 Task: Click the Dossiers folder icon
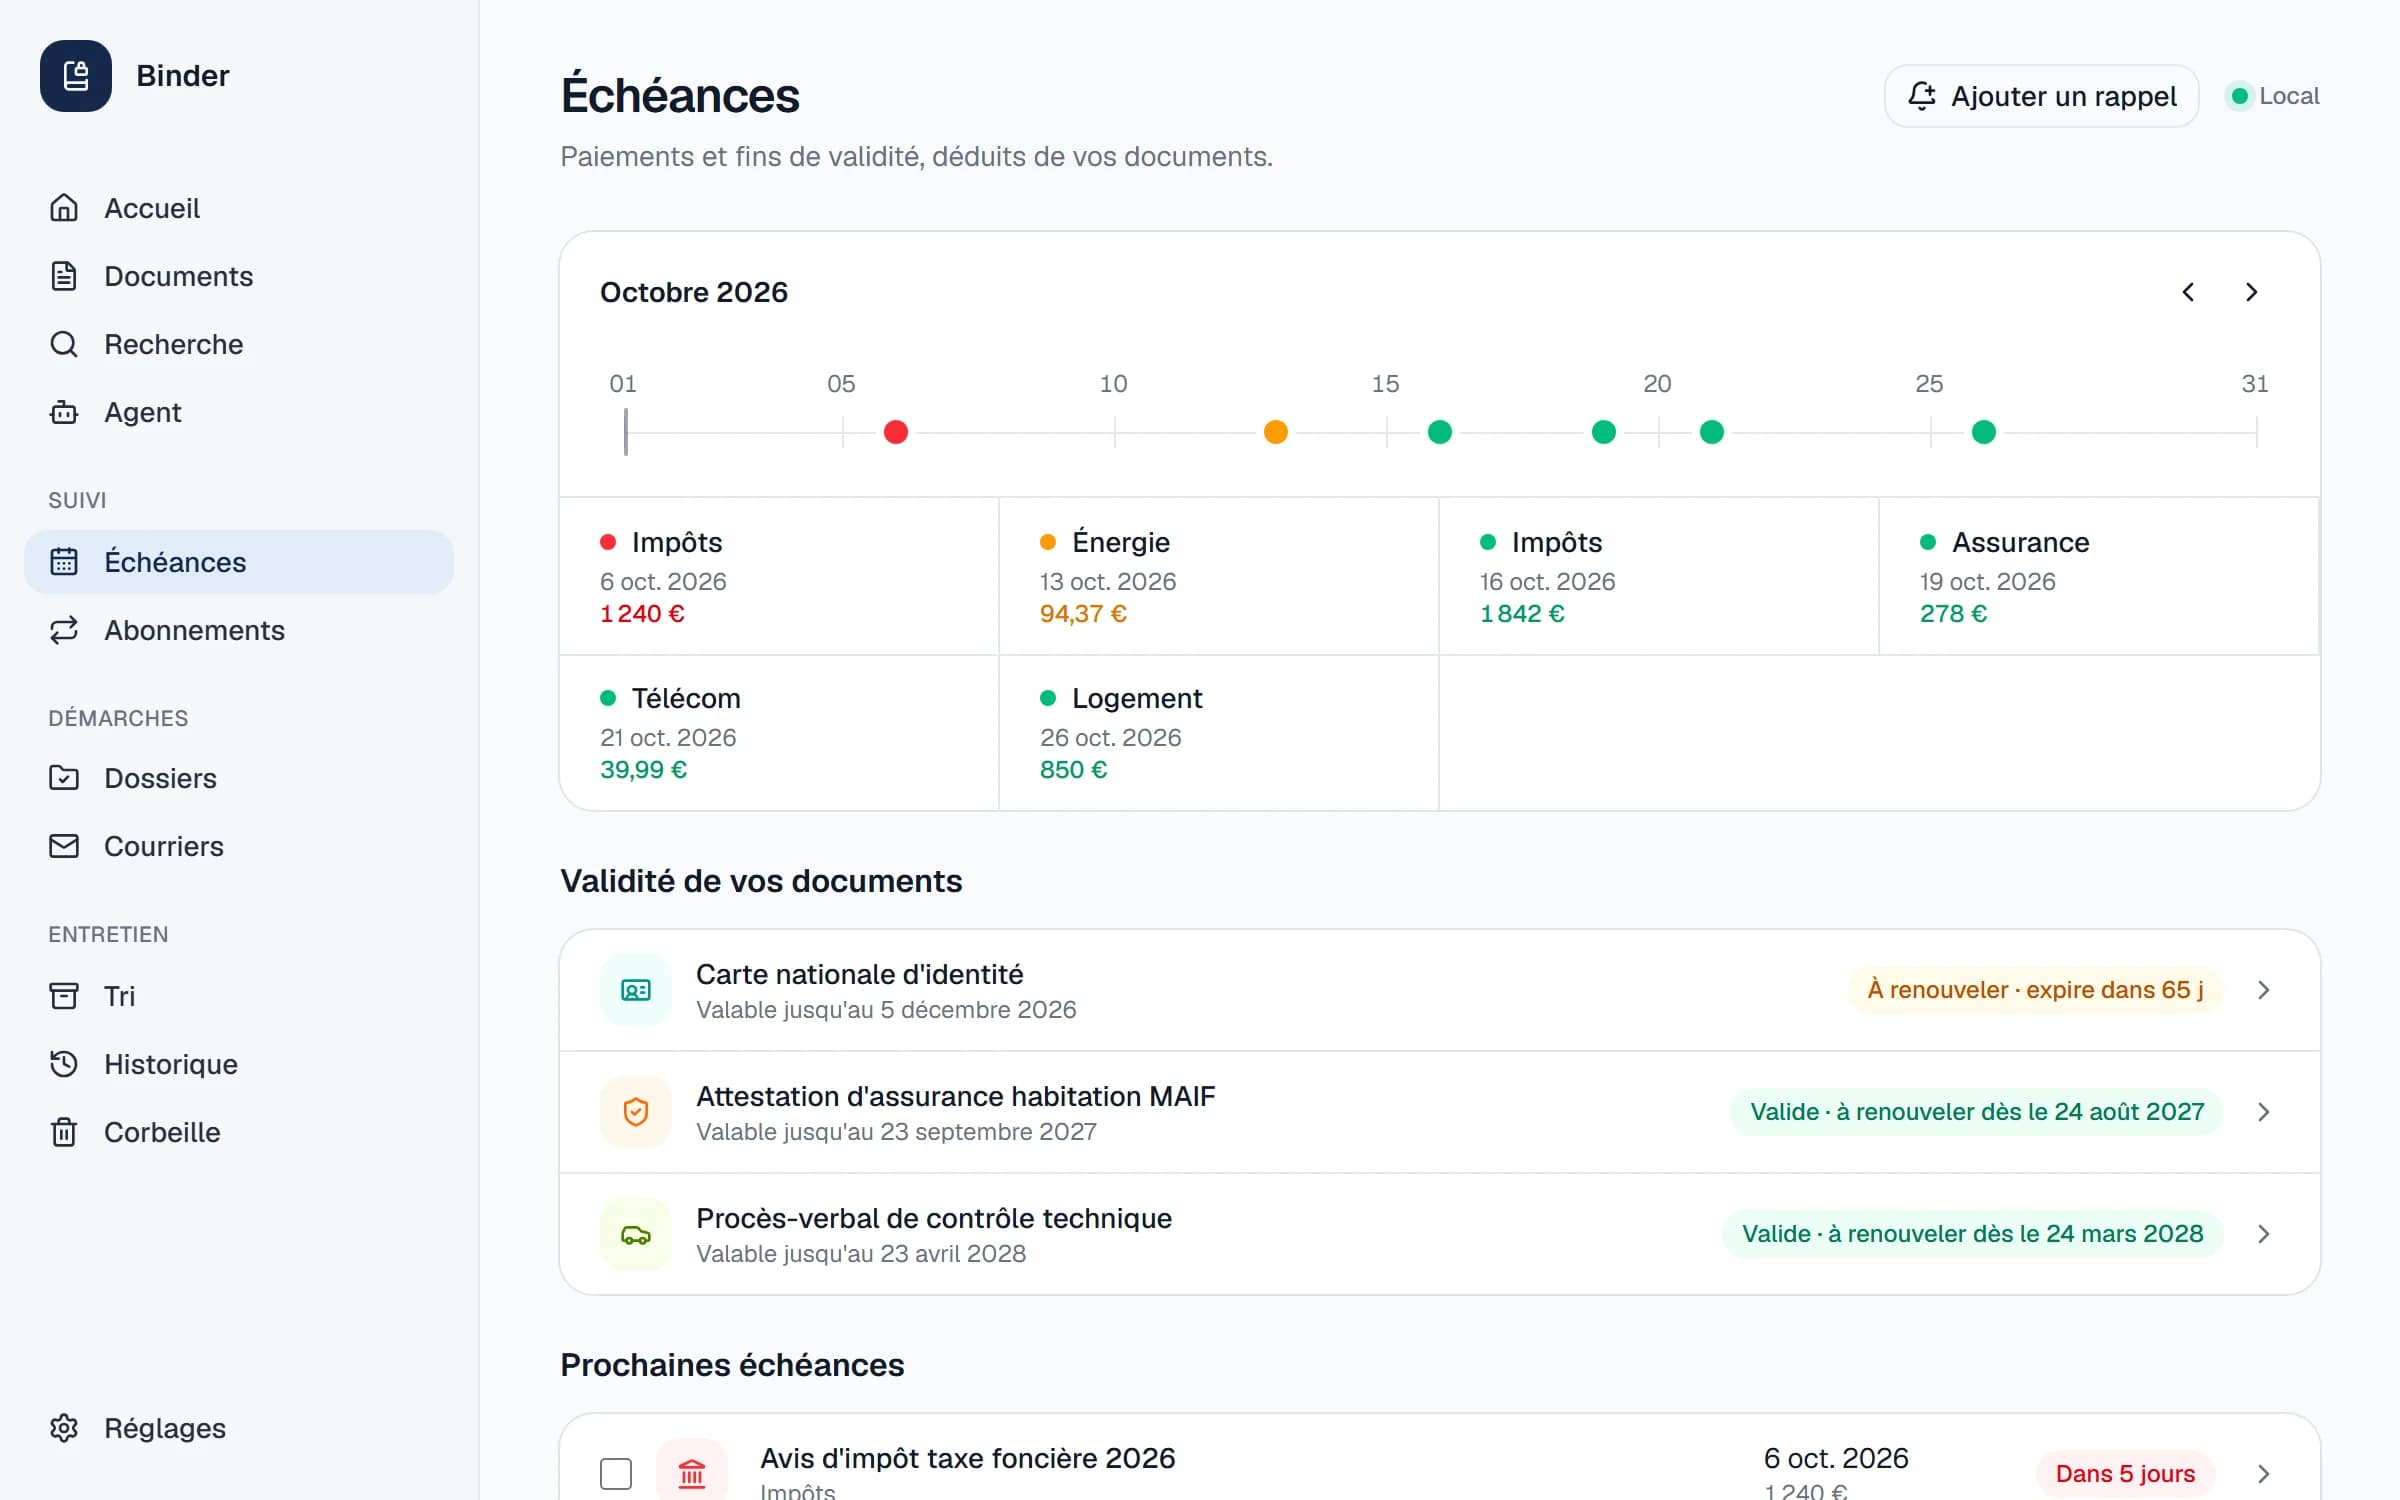point(64,778)
